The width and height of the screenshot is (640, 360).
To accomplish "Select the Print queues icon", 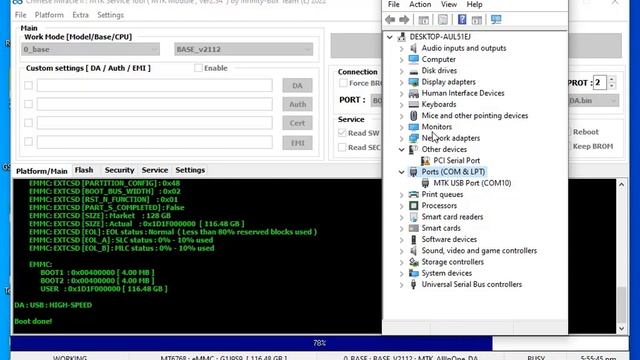I will point(413,194).
